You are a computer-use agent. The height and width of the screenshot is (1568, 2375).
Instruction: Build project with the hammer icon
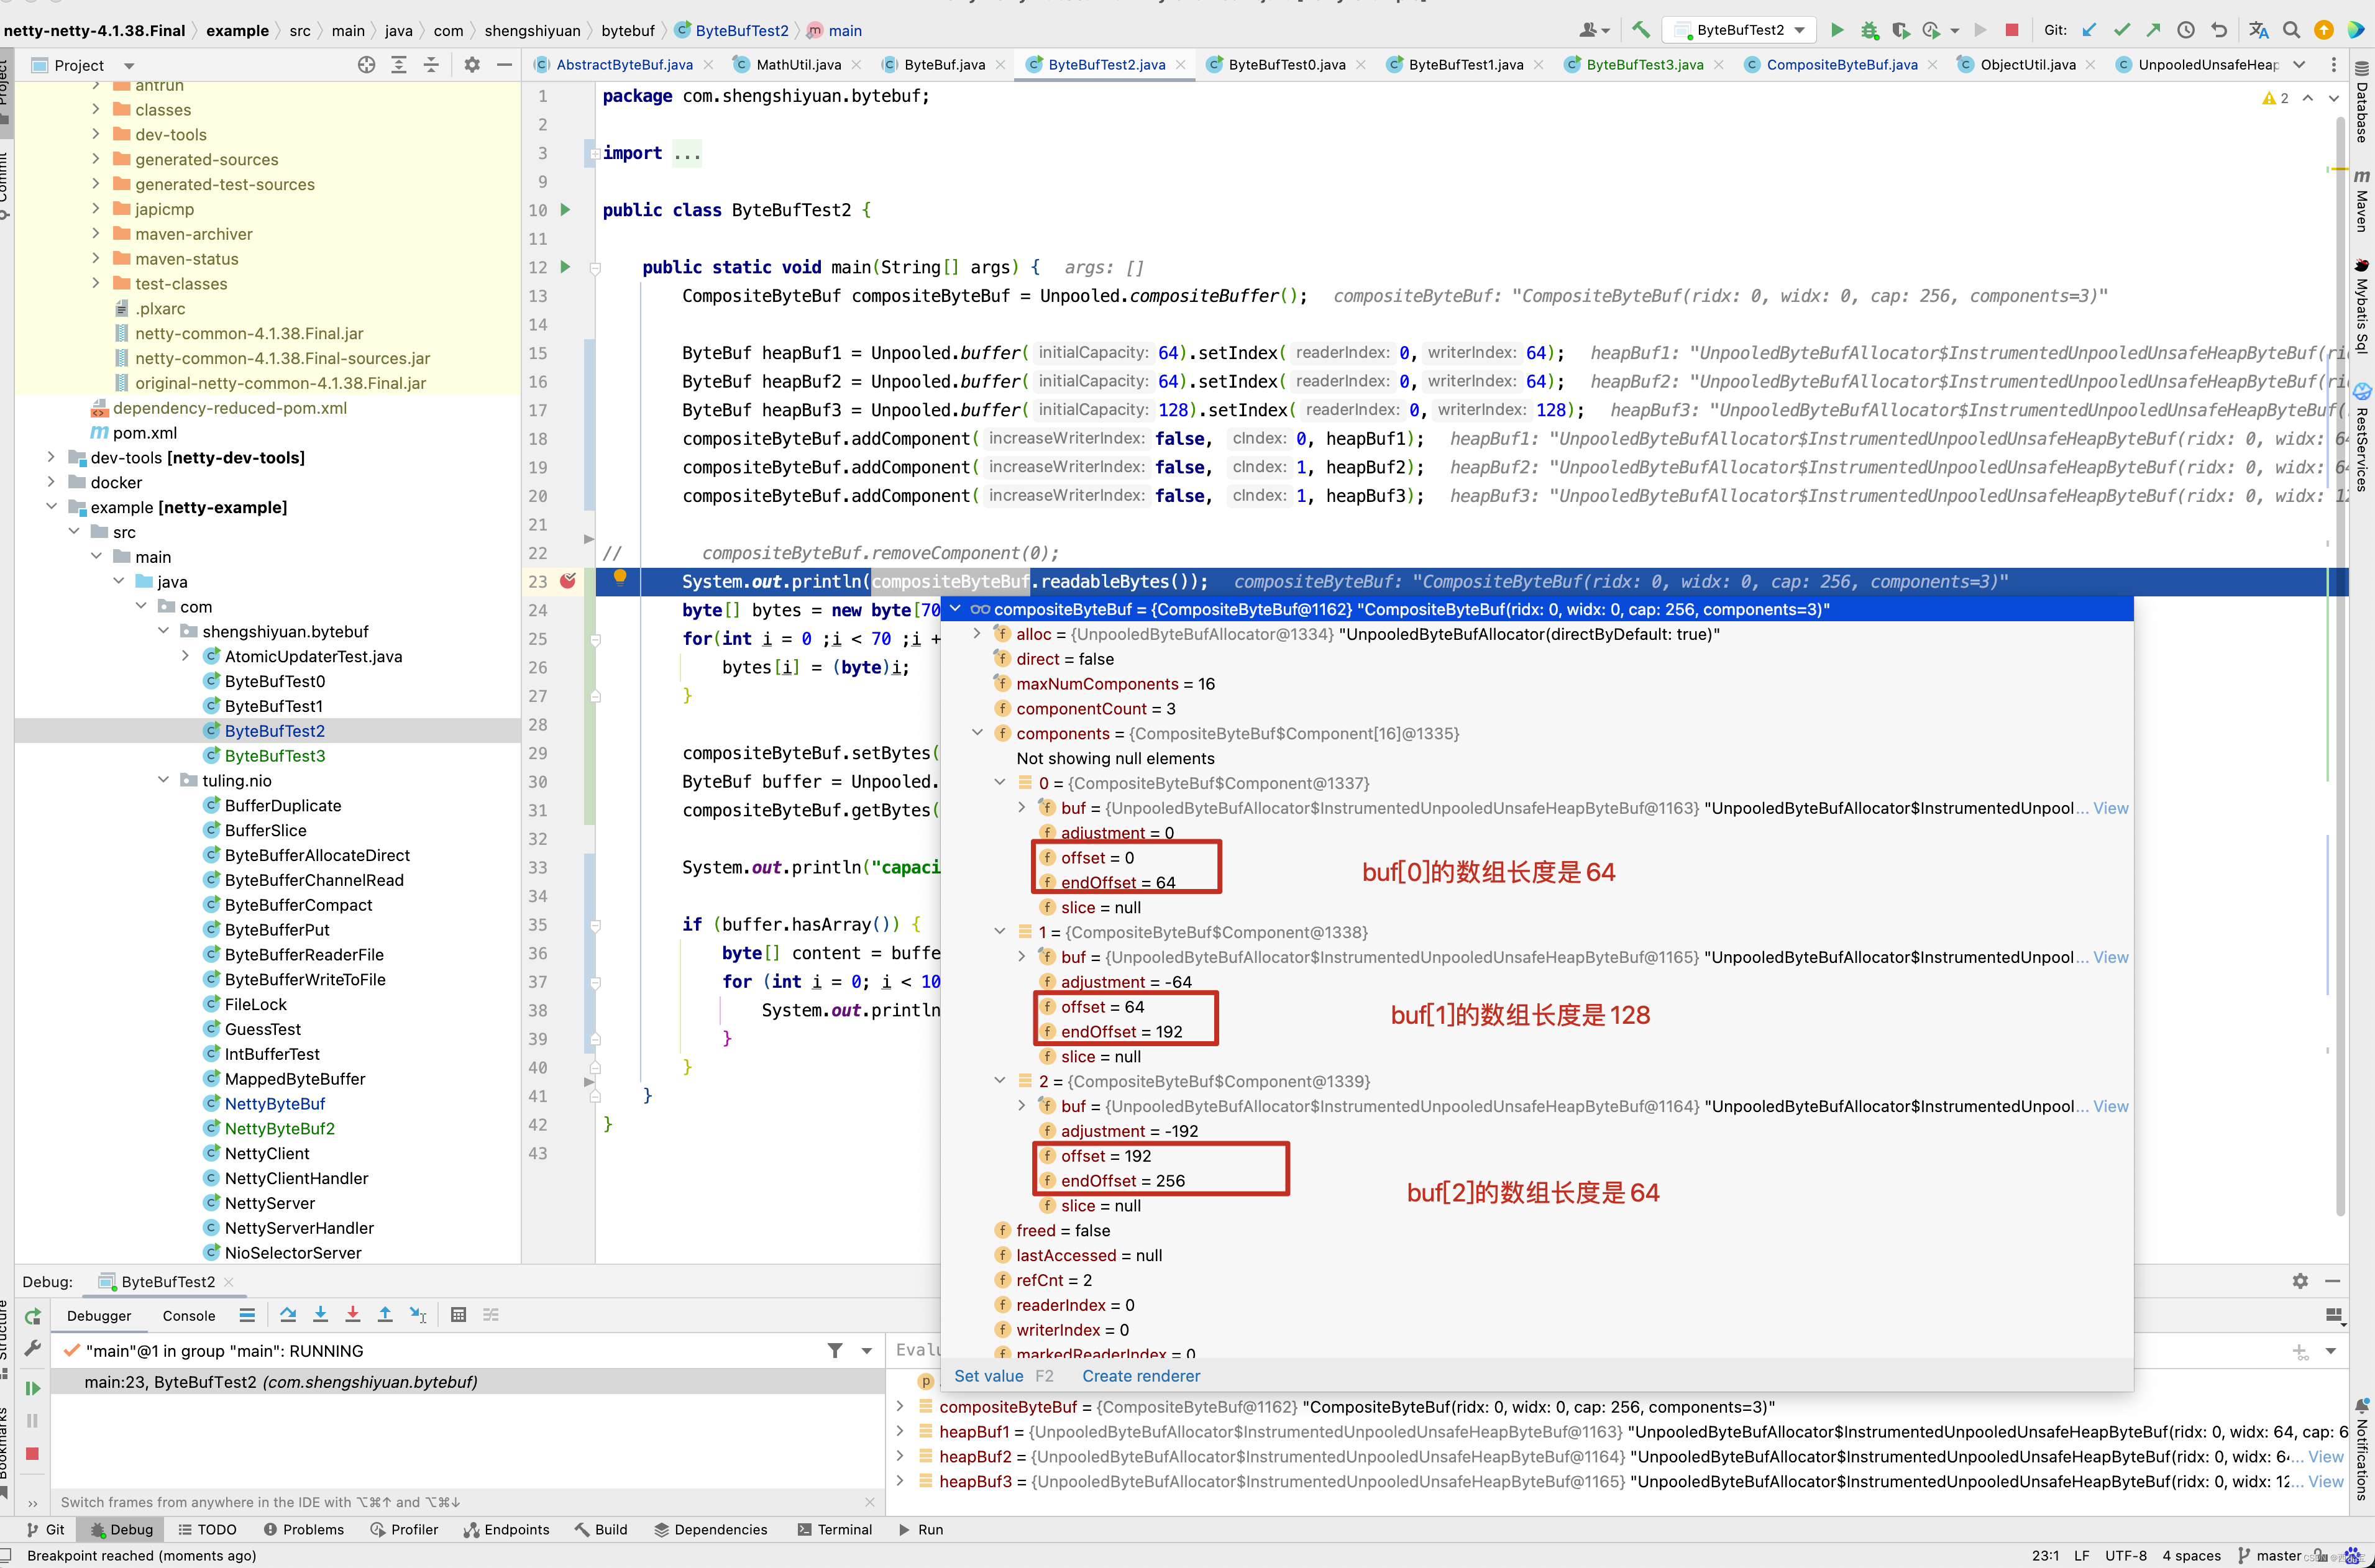[1640, 30]
